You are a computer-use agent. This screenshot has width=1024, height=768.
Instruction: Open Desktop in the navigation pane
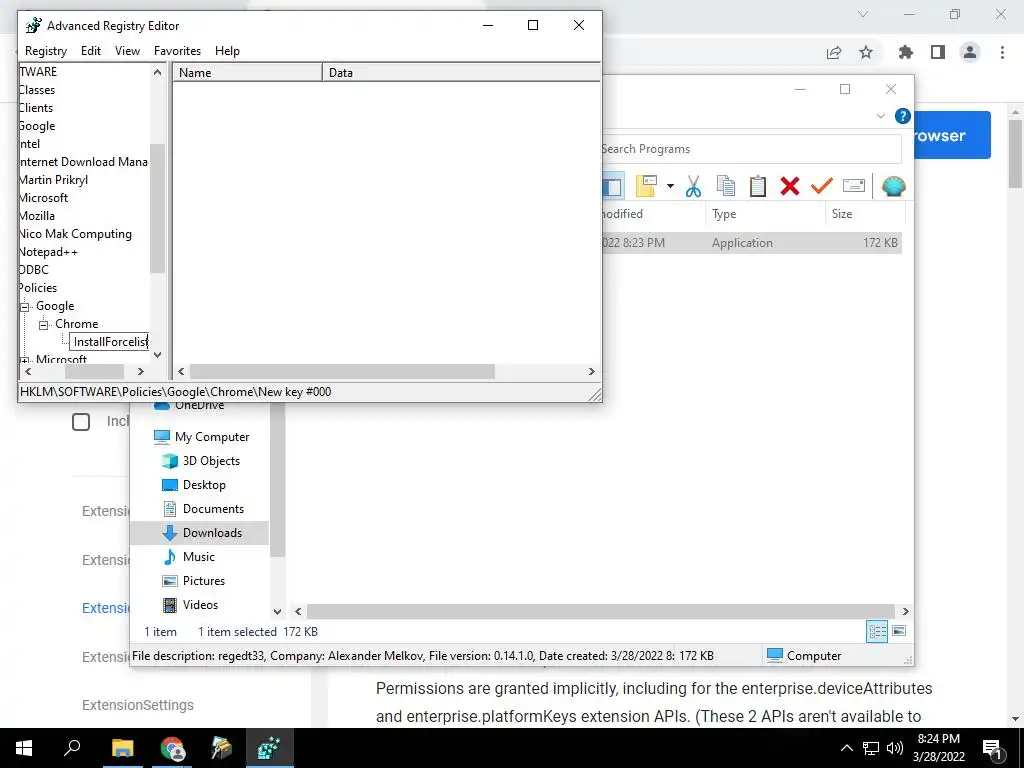[x=193, y=485]
